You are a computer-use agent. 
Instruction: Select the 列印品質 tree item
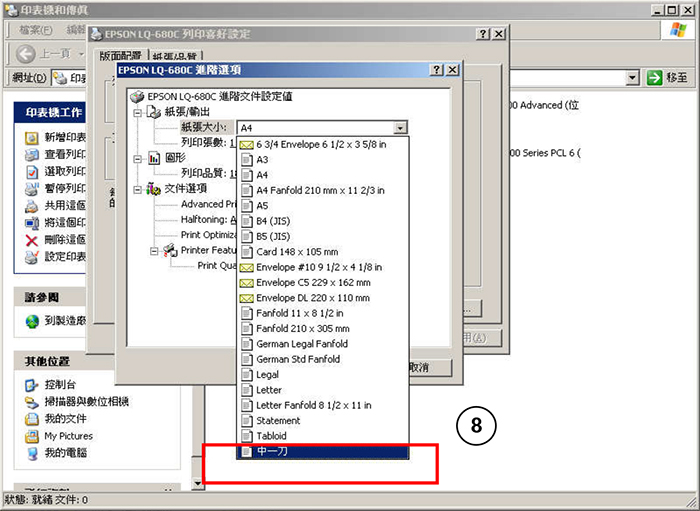click(x=208, y=173)
